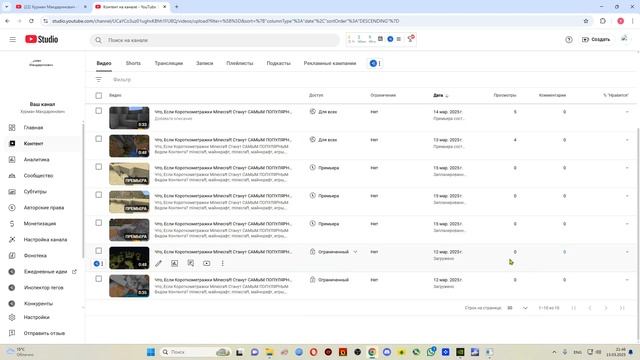Image resolution: width=640 pixels, height=360 pixels.
Task: Toggle the select-all videos checkbox in header
Action: [99, 96]
